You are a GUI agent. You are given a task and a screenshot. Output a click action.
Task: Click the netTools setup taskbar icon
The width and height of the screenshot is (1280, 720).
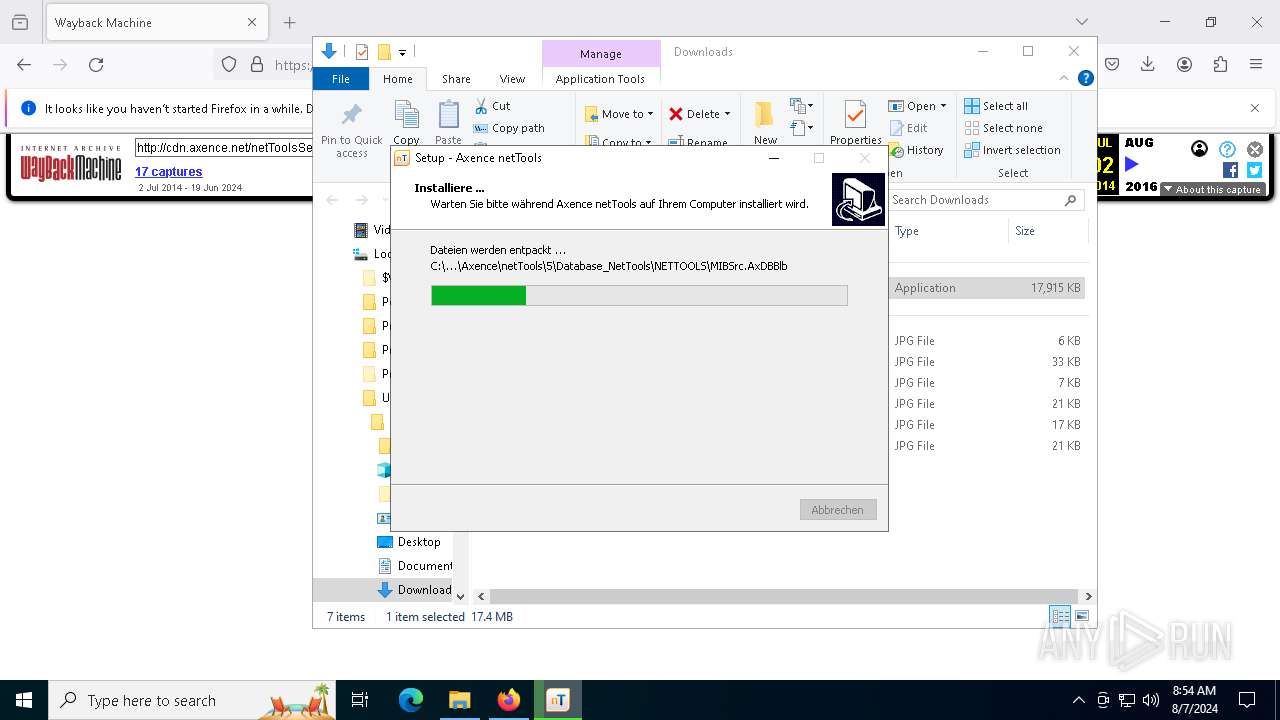point(558,700)
